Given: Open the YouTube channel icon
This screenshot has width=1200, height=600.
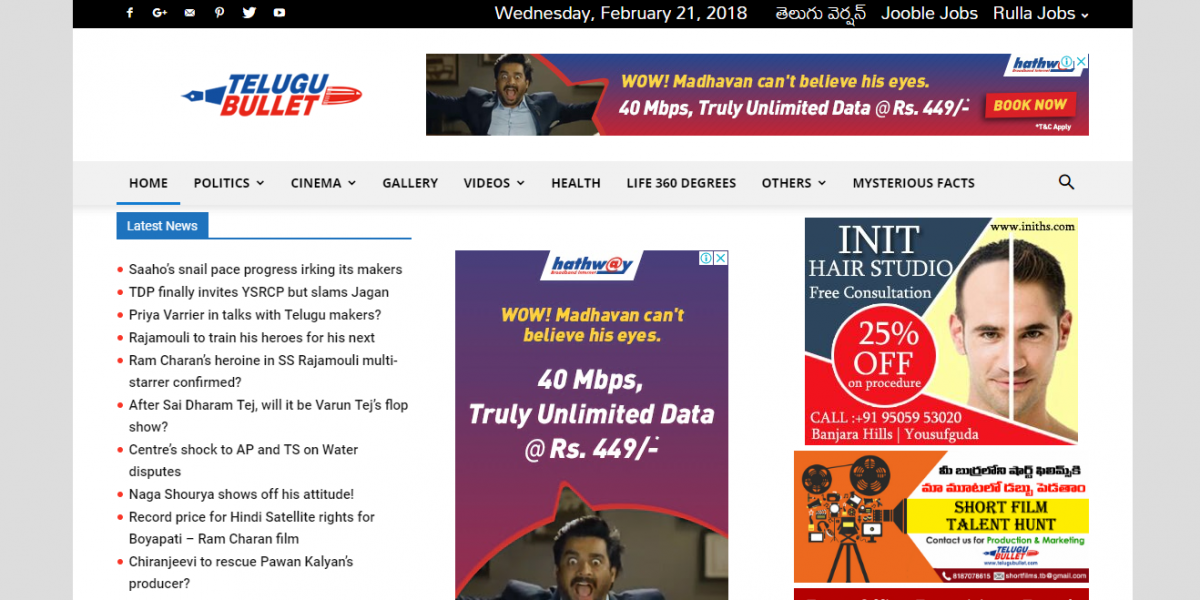Looking at the screenshot, I should [279, 13].
